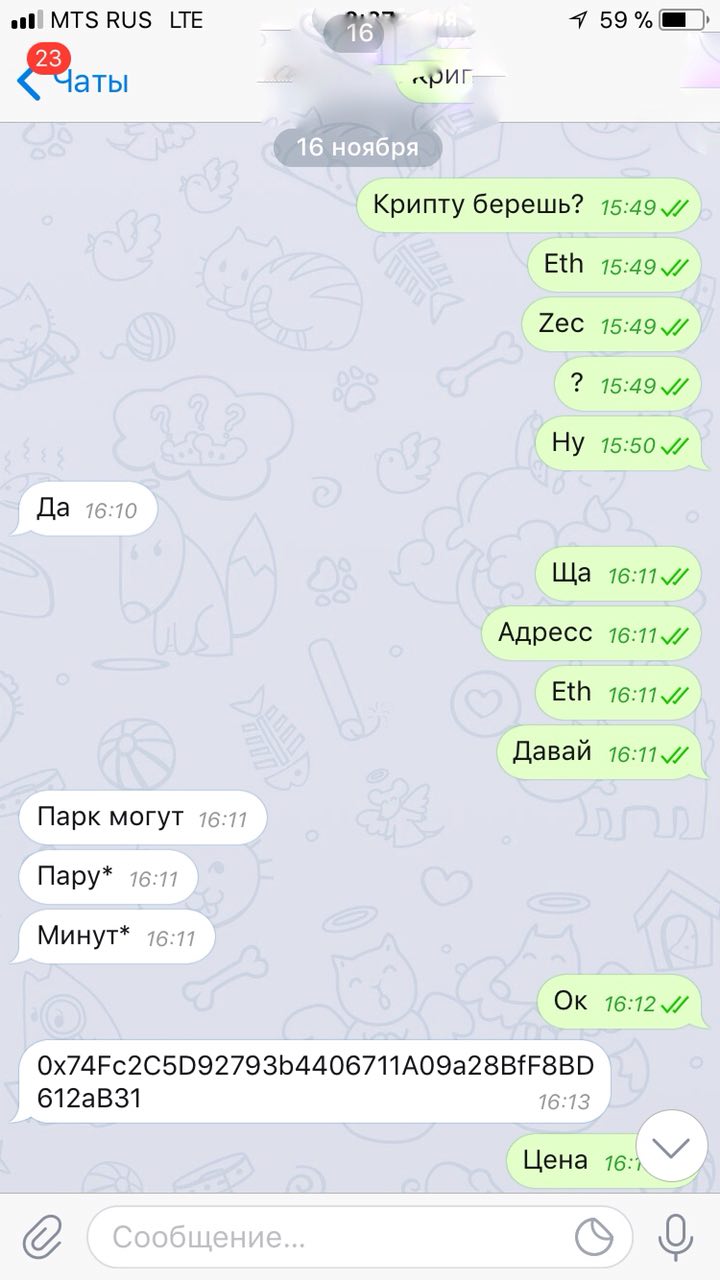Tap the Цена message bubble
This screenshot has width=720, height=1280.
590,1161
